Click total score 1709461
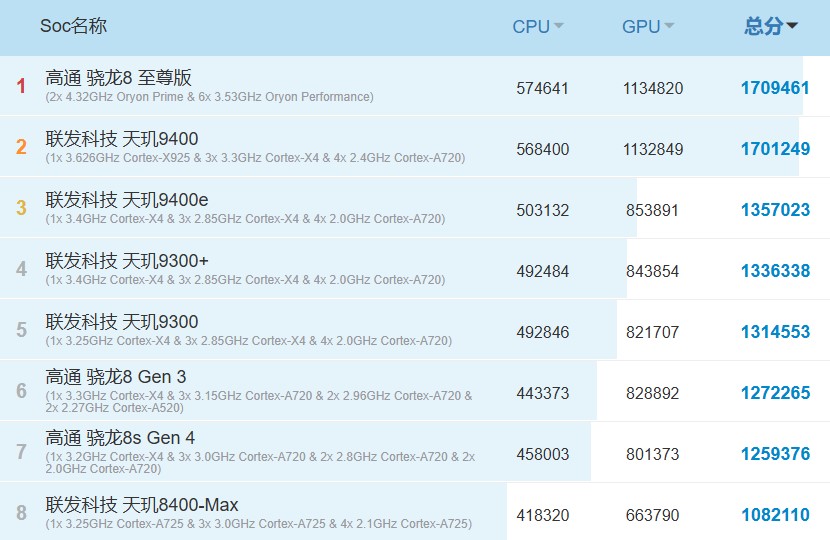Viewport: 830px width, 540px height. tap(775, 88)
